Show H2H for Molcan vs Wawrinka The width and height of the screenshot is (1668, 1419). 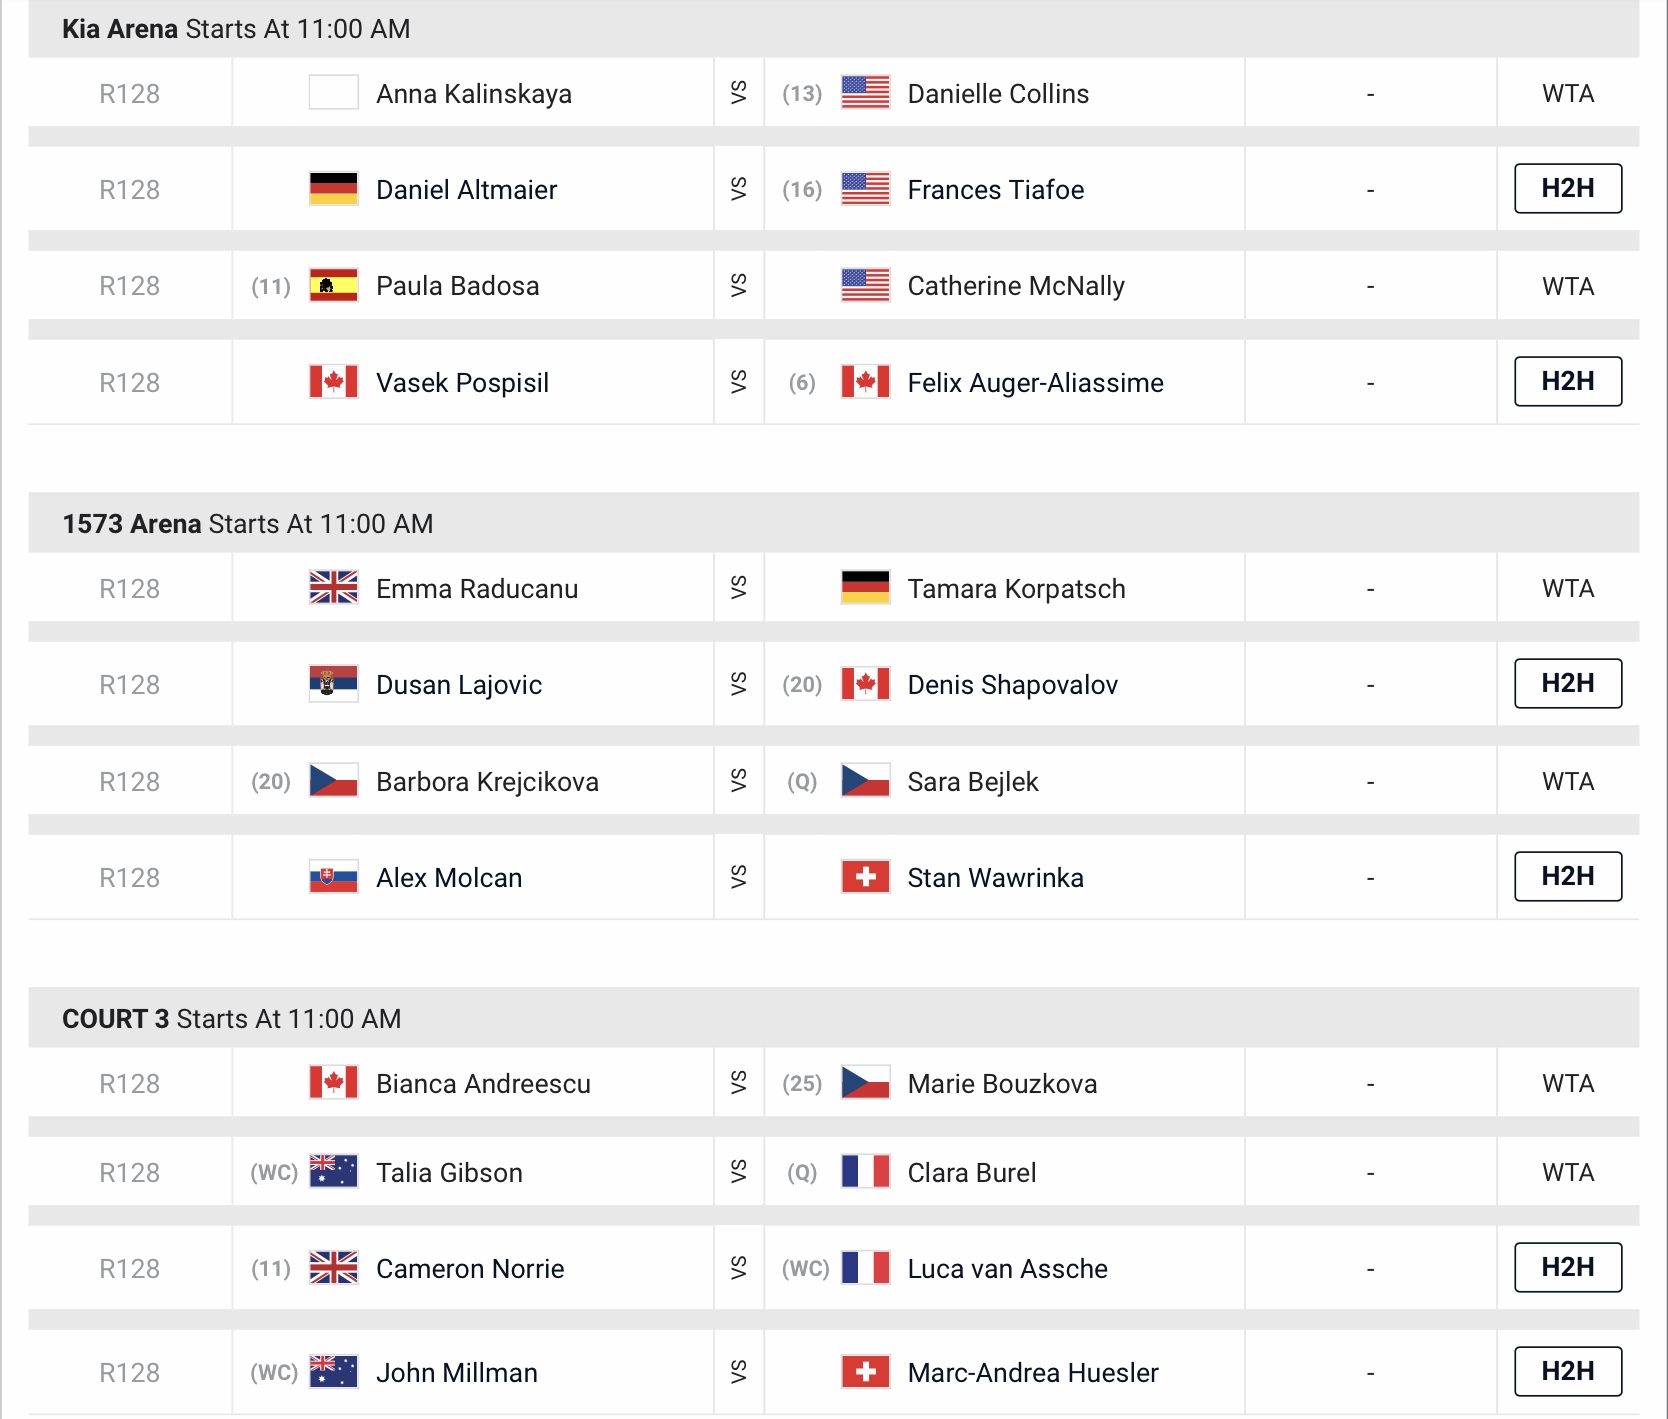[x=1567, y=876]
